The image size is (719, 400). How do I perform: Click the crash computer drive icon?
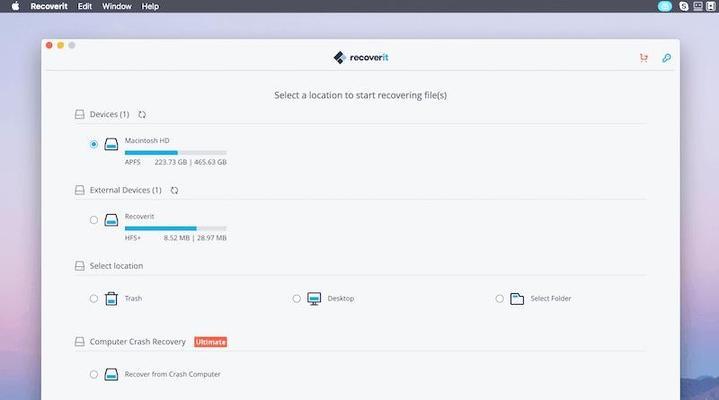111,374
